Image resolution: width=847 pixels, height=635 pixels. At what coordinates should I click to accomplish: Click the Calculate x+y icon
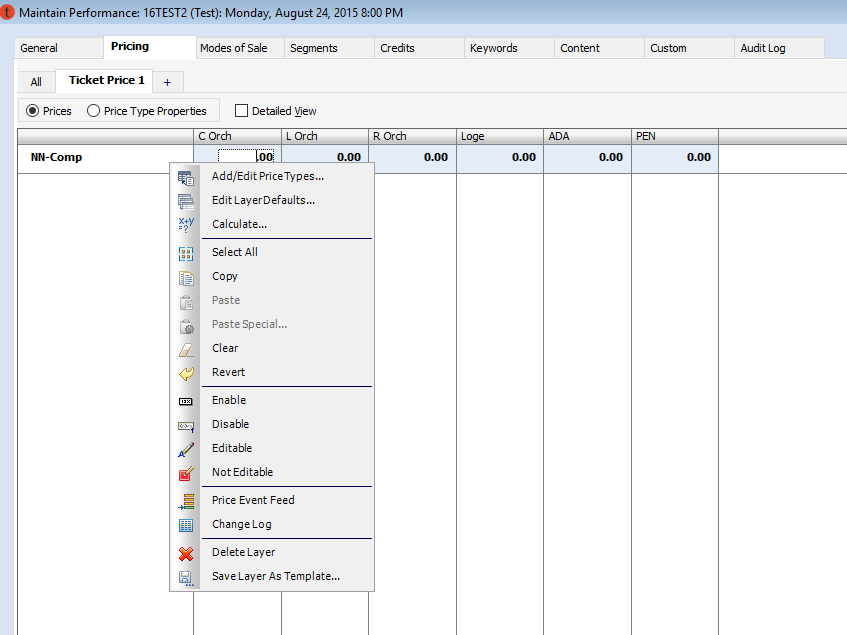coord(186,225)
